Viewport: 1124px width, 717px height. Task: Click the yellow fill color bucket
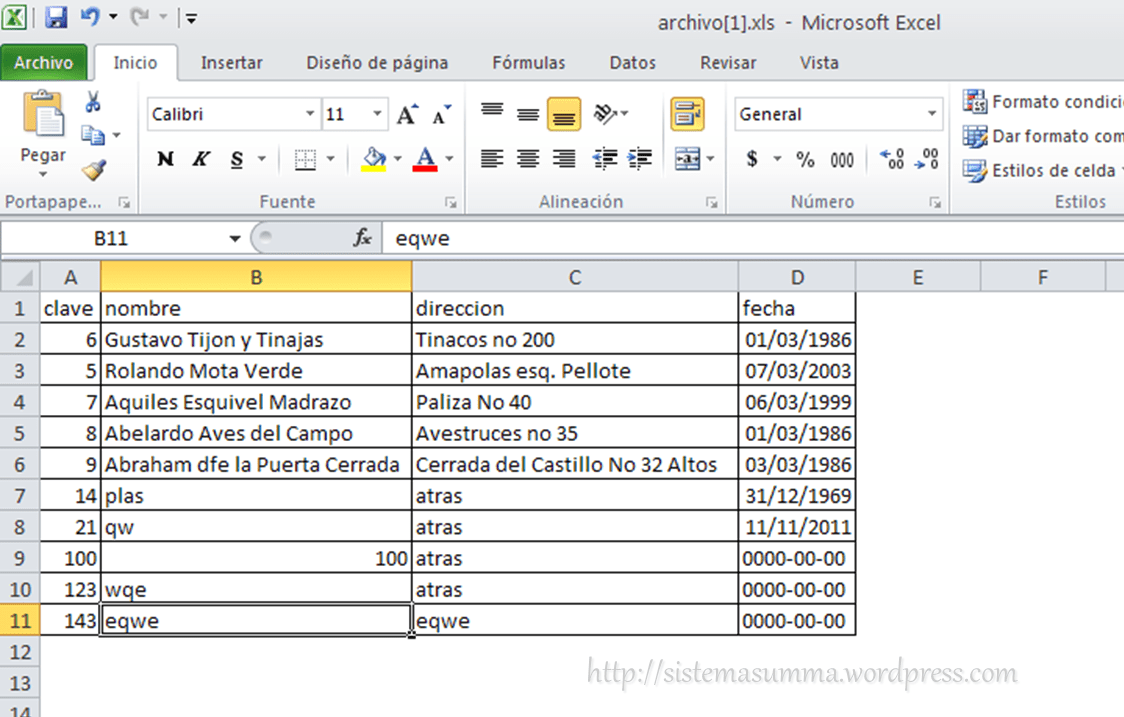pos(375,159)
